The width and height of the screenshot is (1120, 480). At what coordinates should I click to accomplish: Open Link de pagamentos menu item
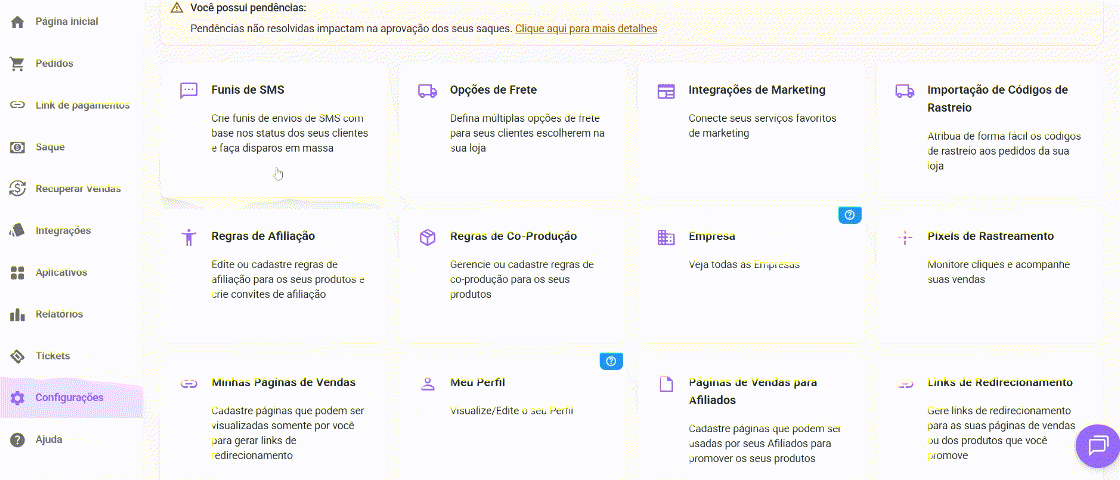point(82,105)
